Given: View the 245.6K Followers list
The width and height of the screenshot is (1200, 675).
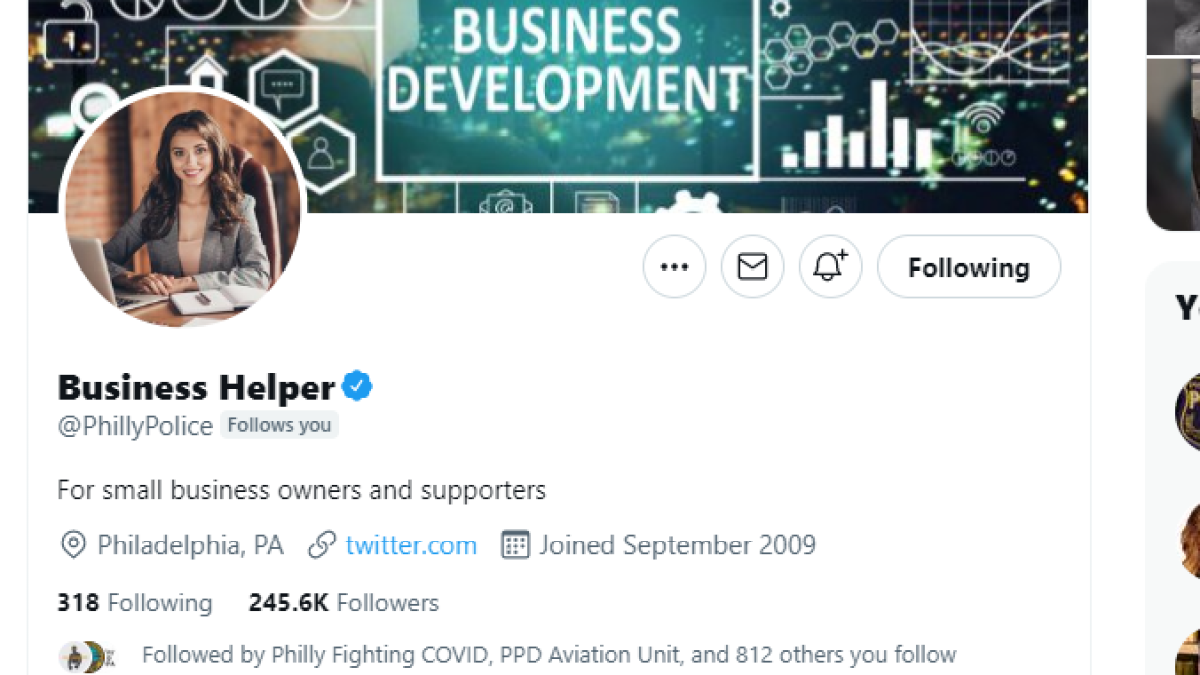Looking at the screenshot, I should coord(343,603).
